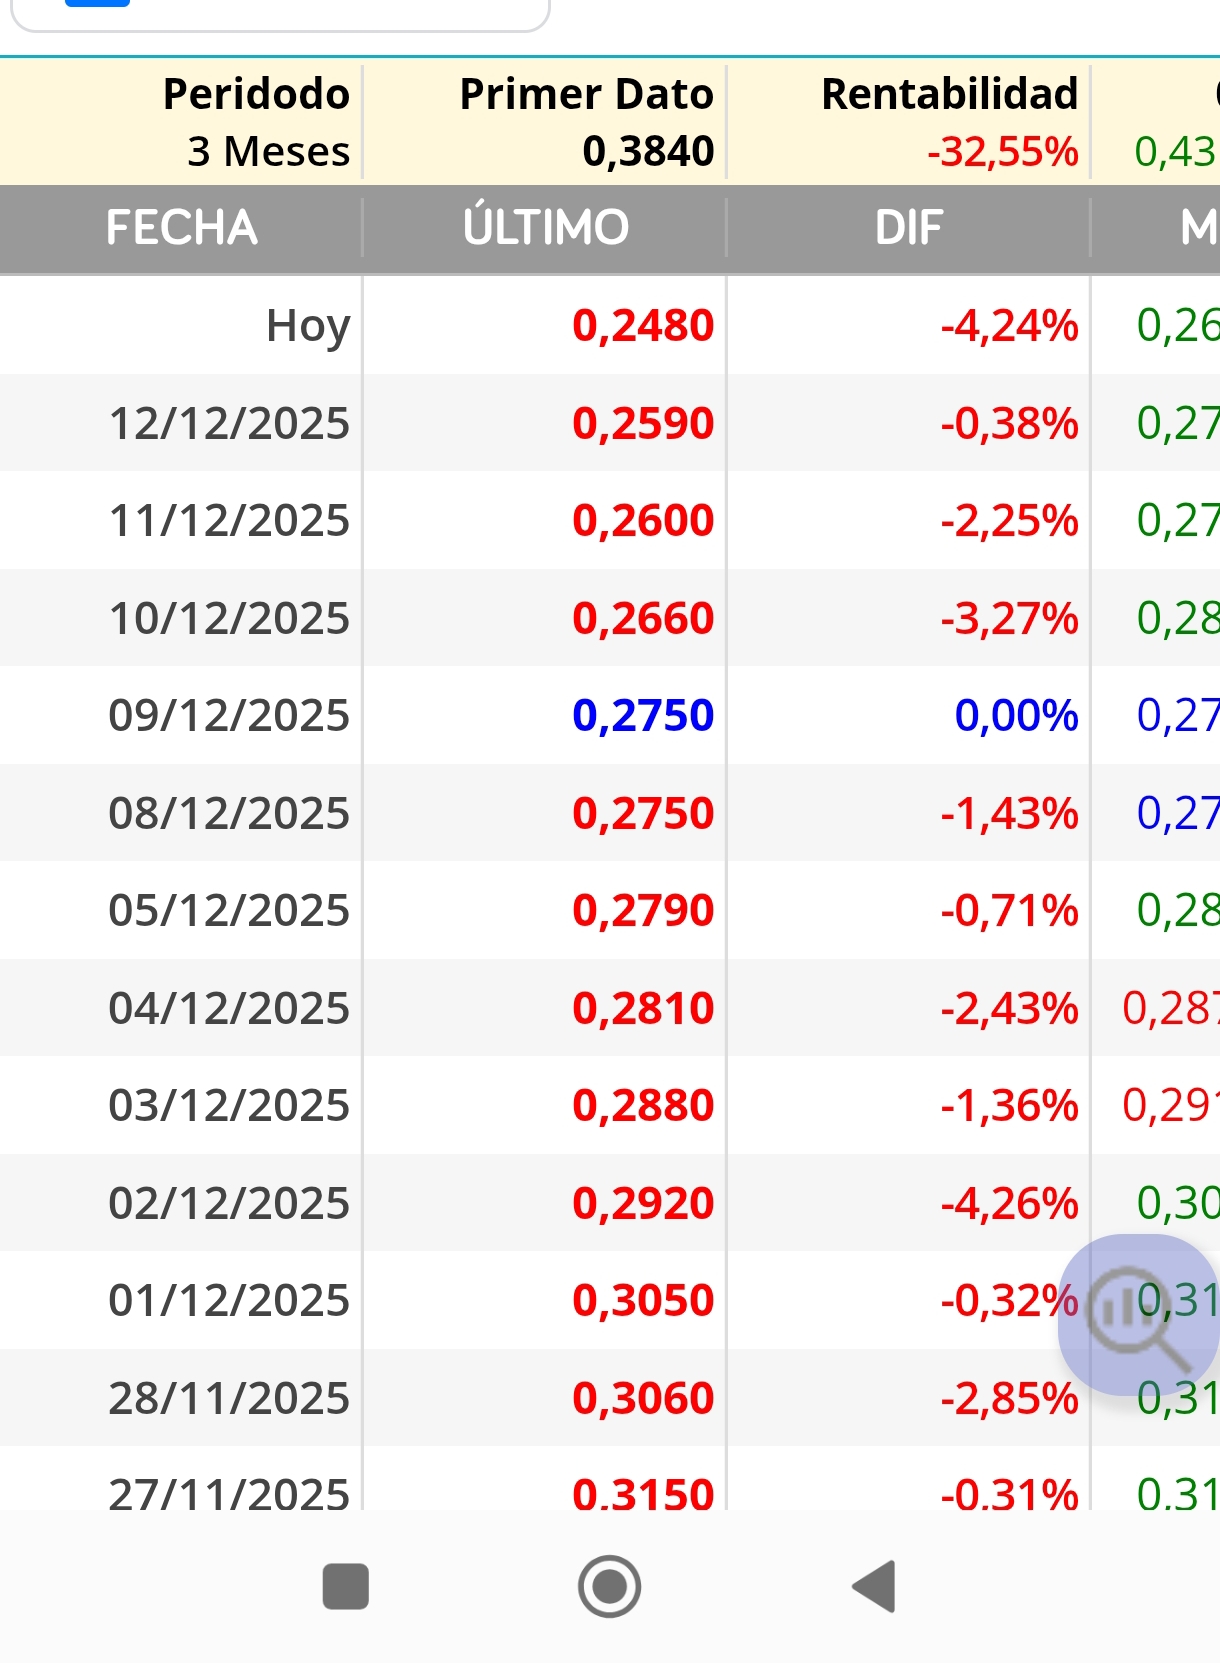
Task: Click the 0,2790 price on 05/12/2025
Action: coord(643,911)
